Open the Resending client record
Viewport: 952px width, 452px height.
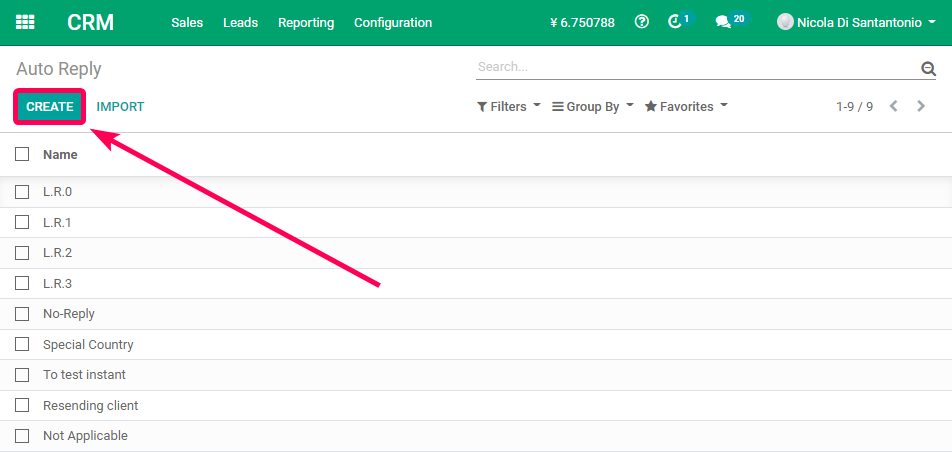pyautogui.click(x=90, y=405)
